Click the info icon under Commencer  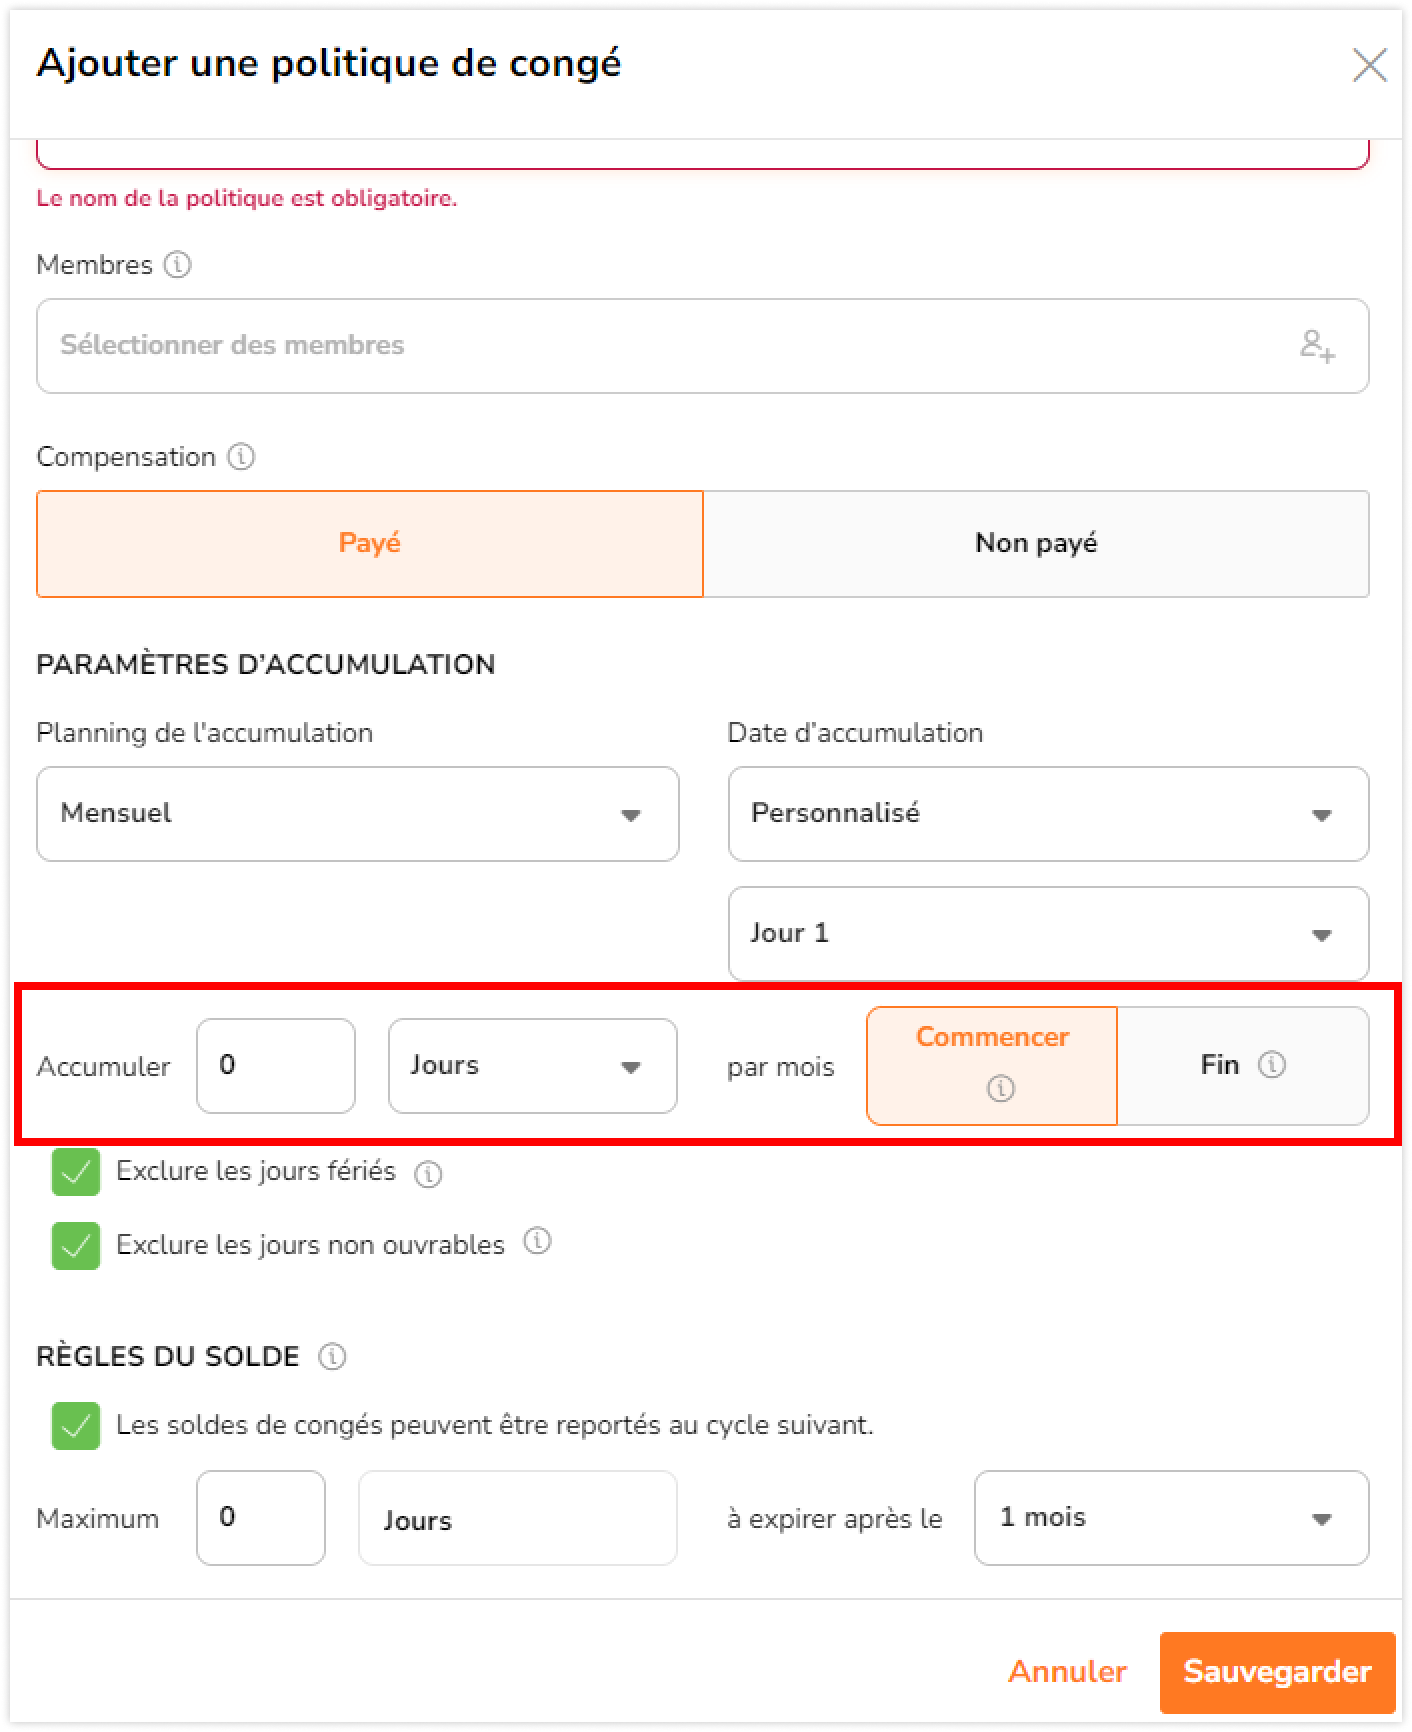click(x=1001, y=1088)
